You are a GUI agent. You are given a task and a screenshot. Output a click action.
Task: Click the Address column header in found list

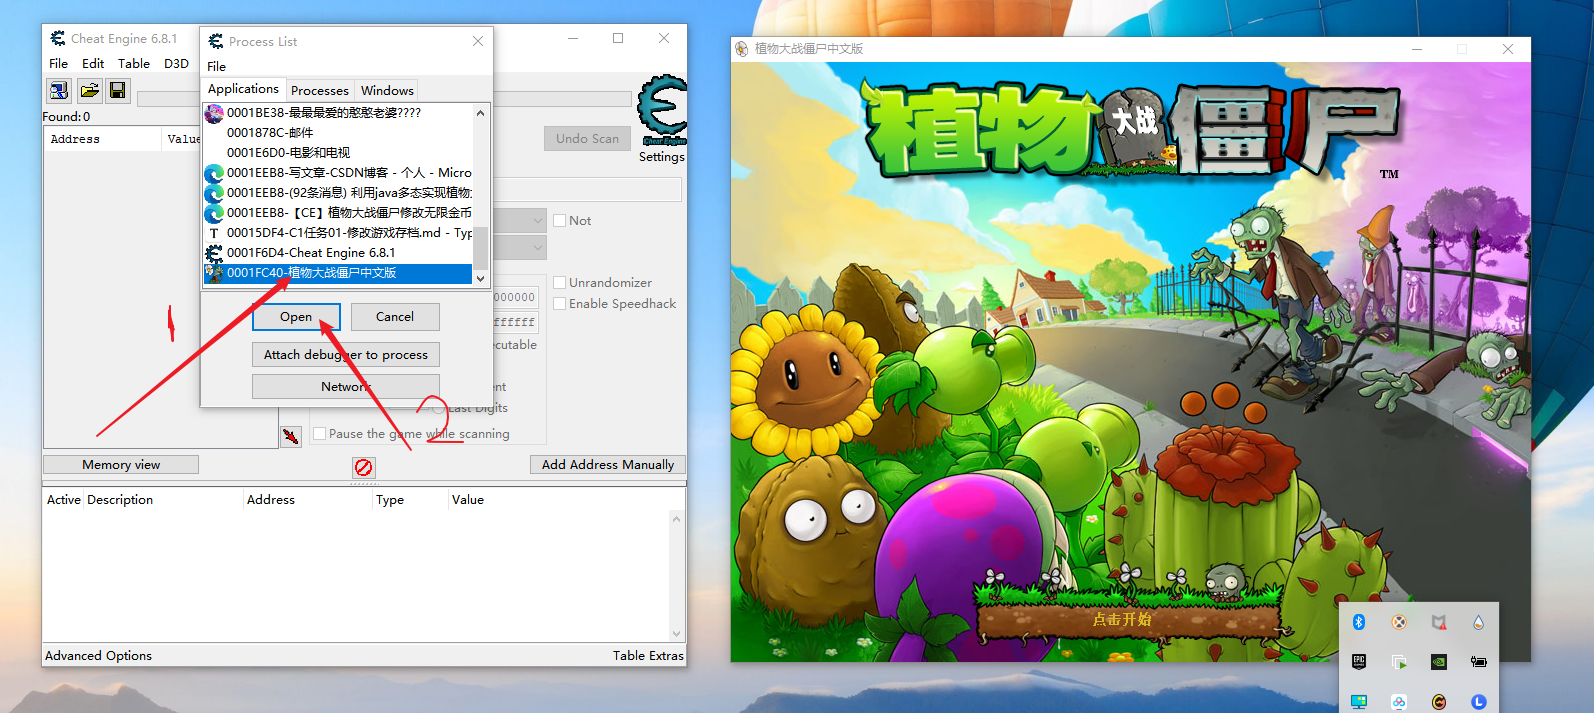pos(102,139)
